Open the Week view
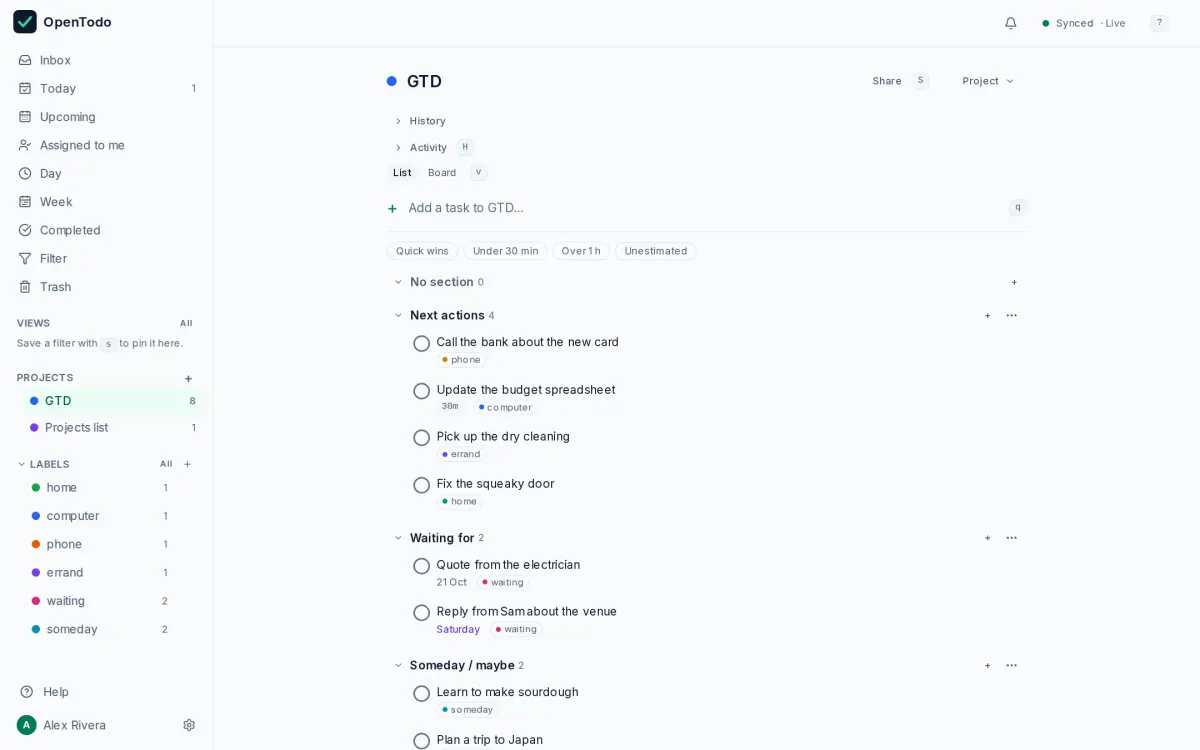The height and width of the screenshot is (750, 1200). click(x=106, y=202)
